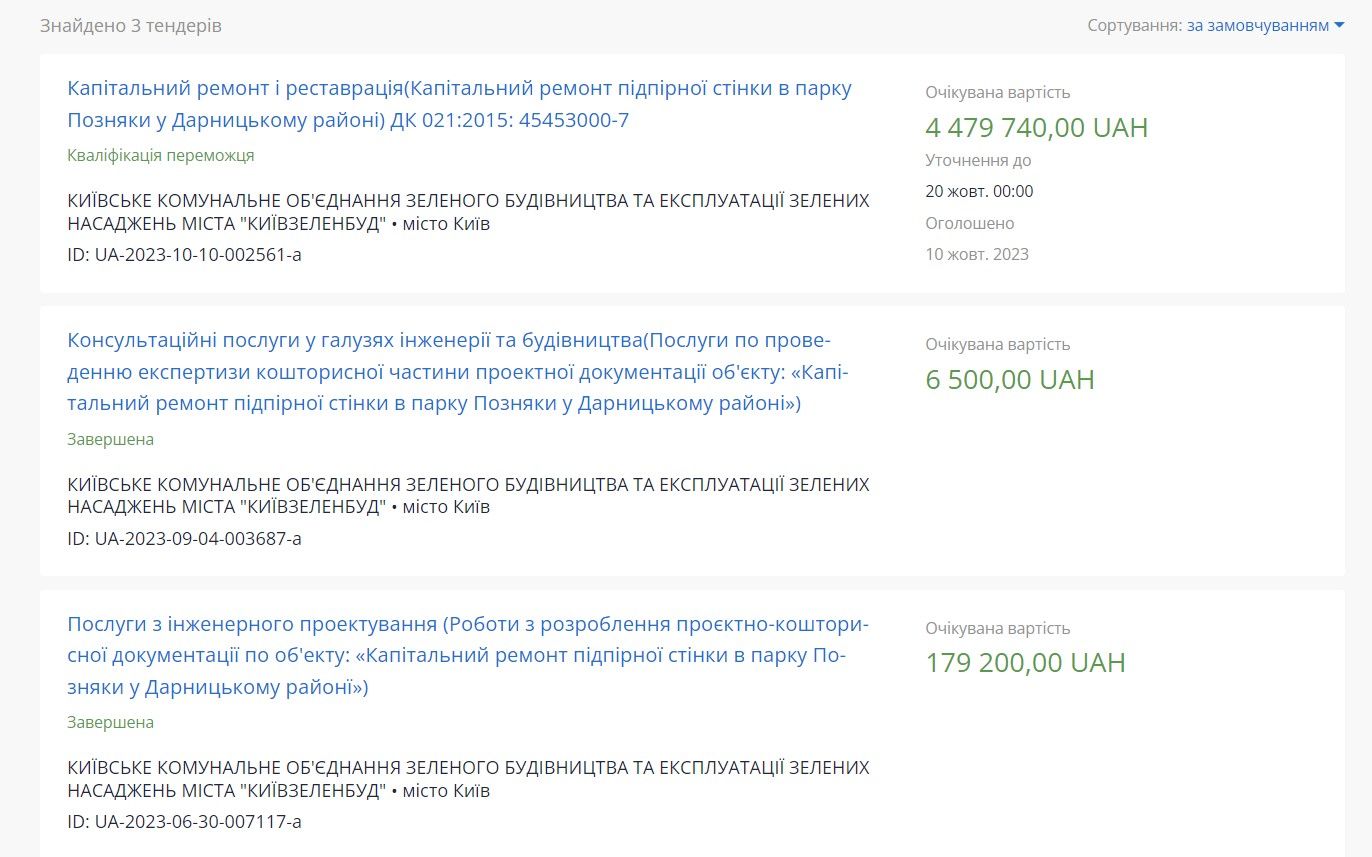Viewport: 1372px width, 857px height.
Task: Select tender ID UA-2023-10-10-002561-a
Action: pyautogui.click(x=184, y=255)
